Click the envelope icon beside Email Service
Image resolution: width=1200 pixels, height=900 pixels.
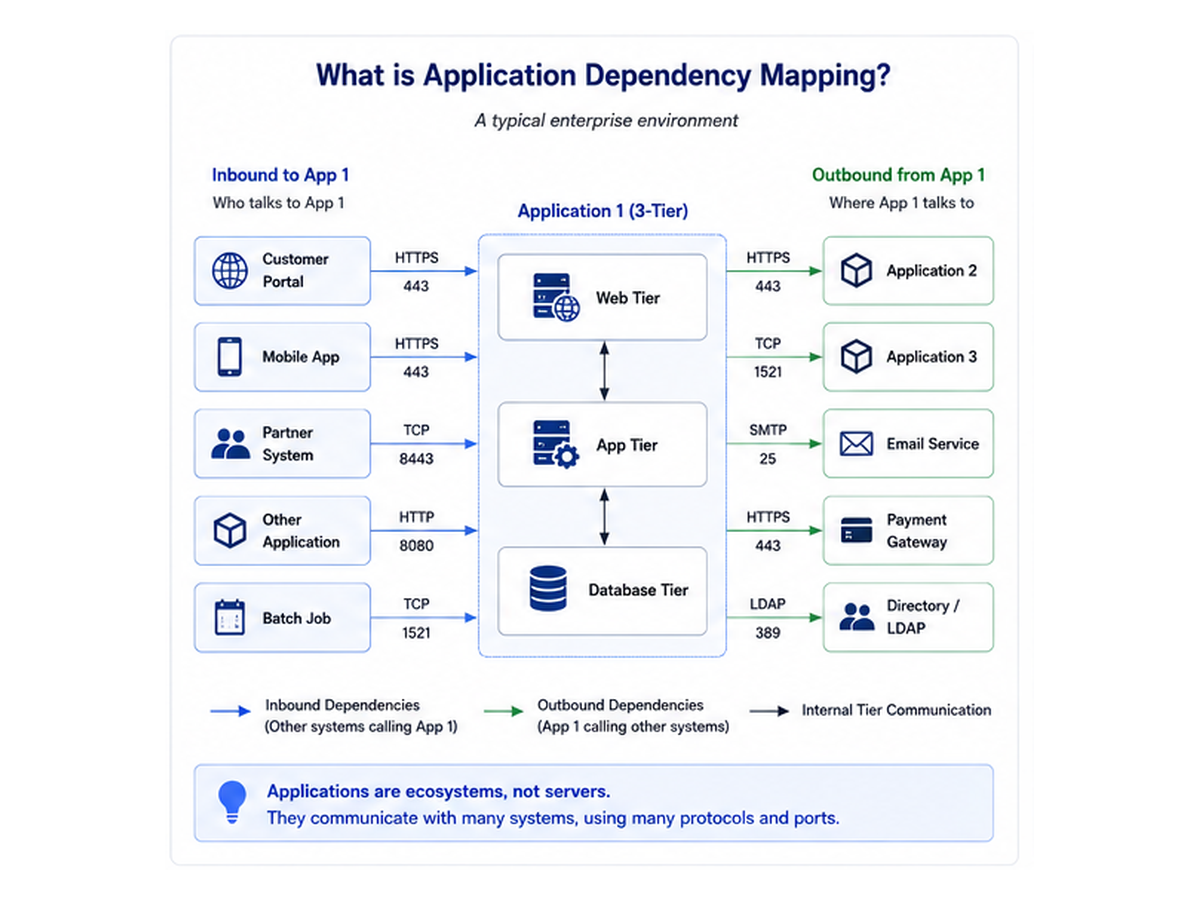point(857,444)
